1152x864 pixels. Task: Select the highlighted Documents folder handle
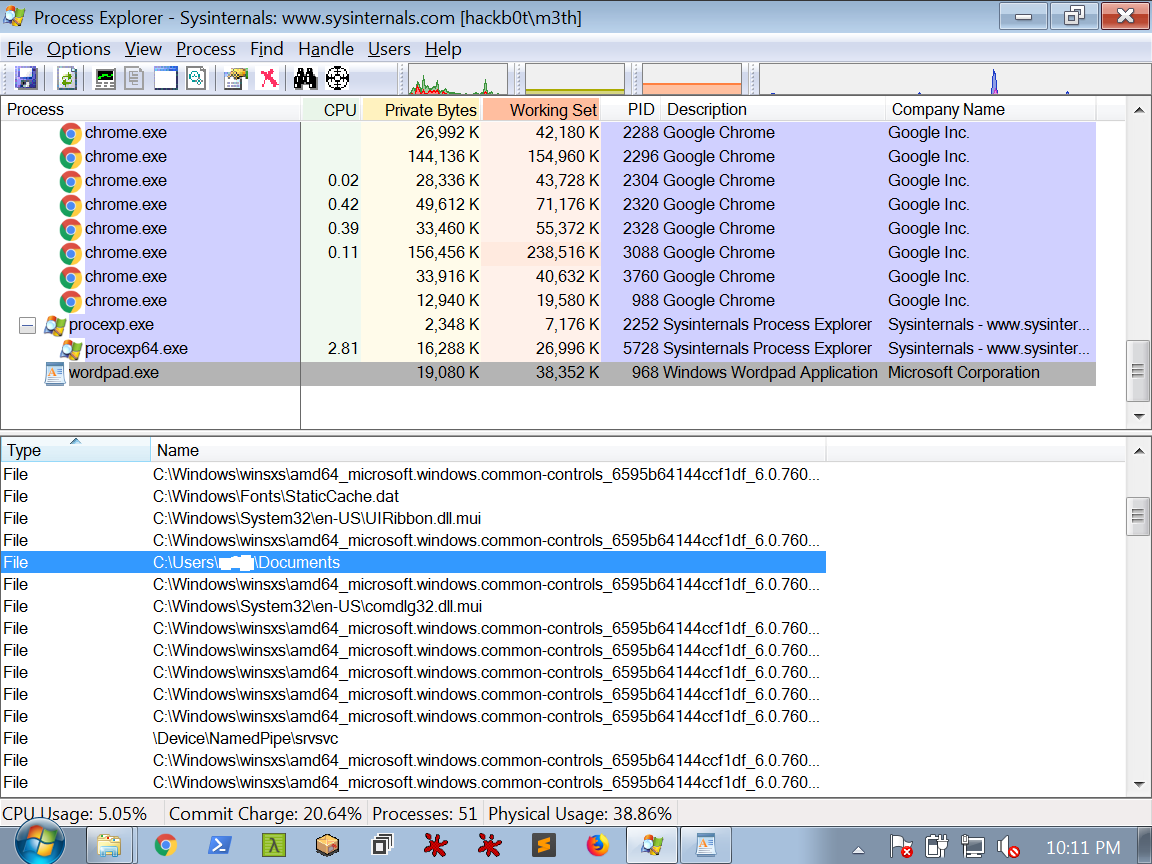[414, 563]
